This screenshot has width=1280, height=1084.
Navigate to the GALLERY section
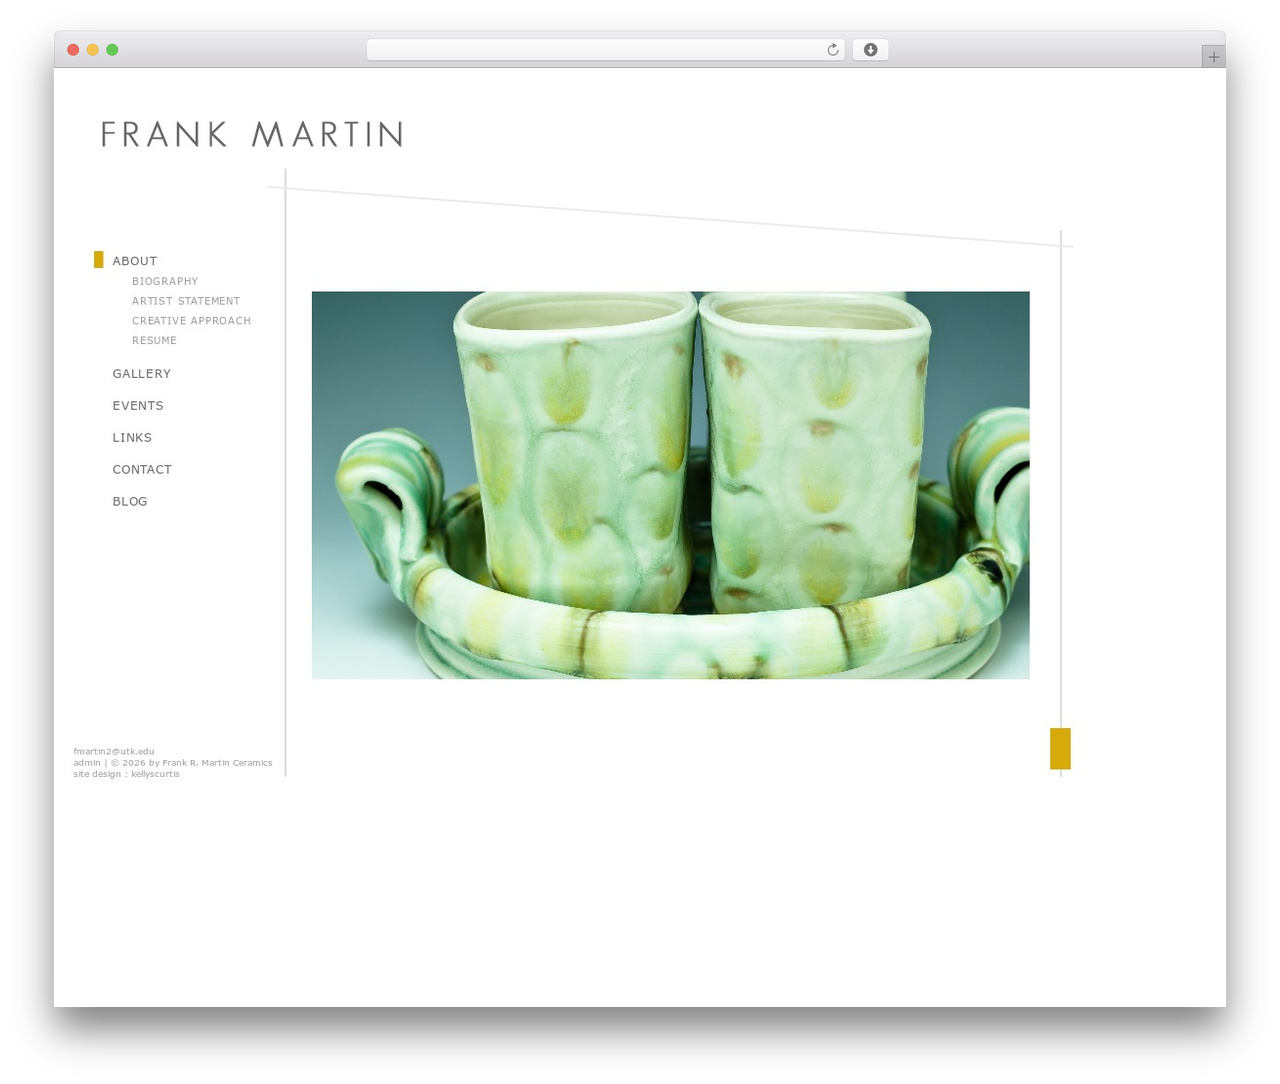point(142,374)
